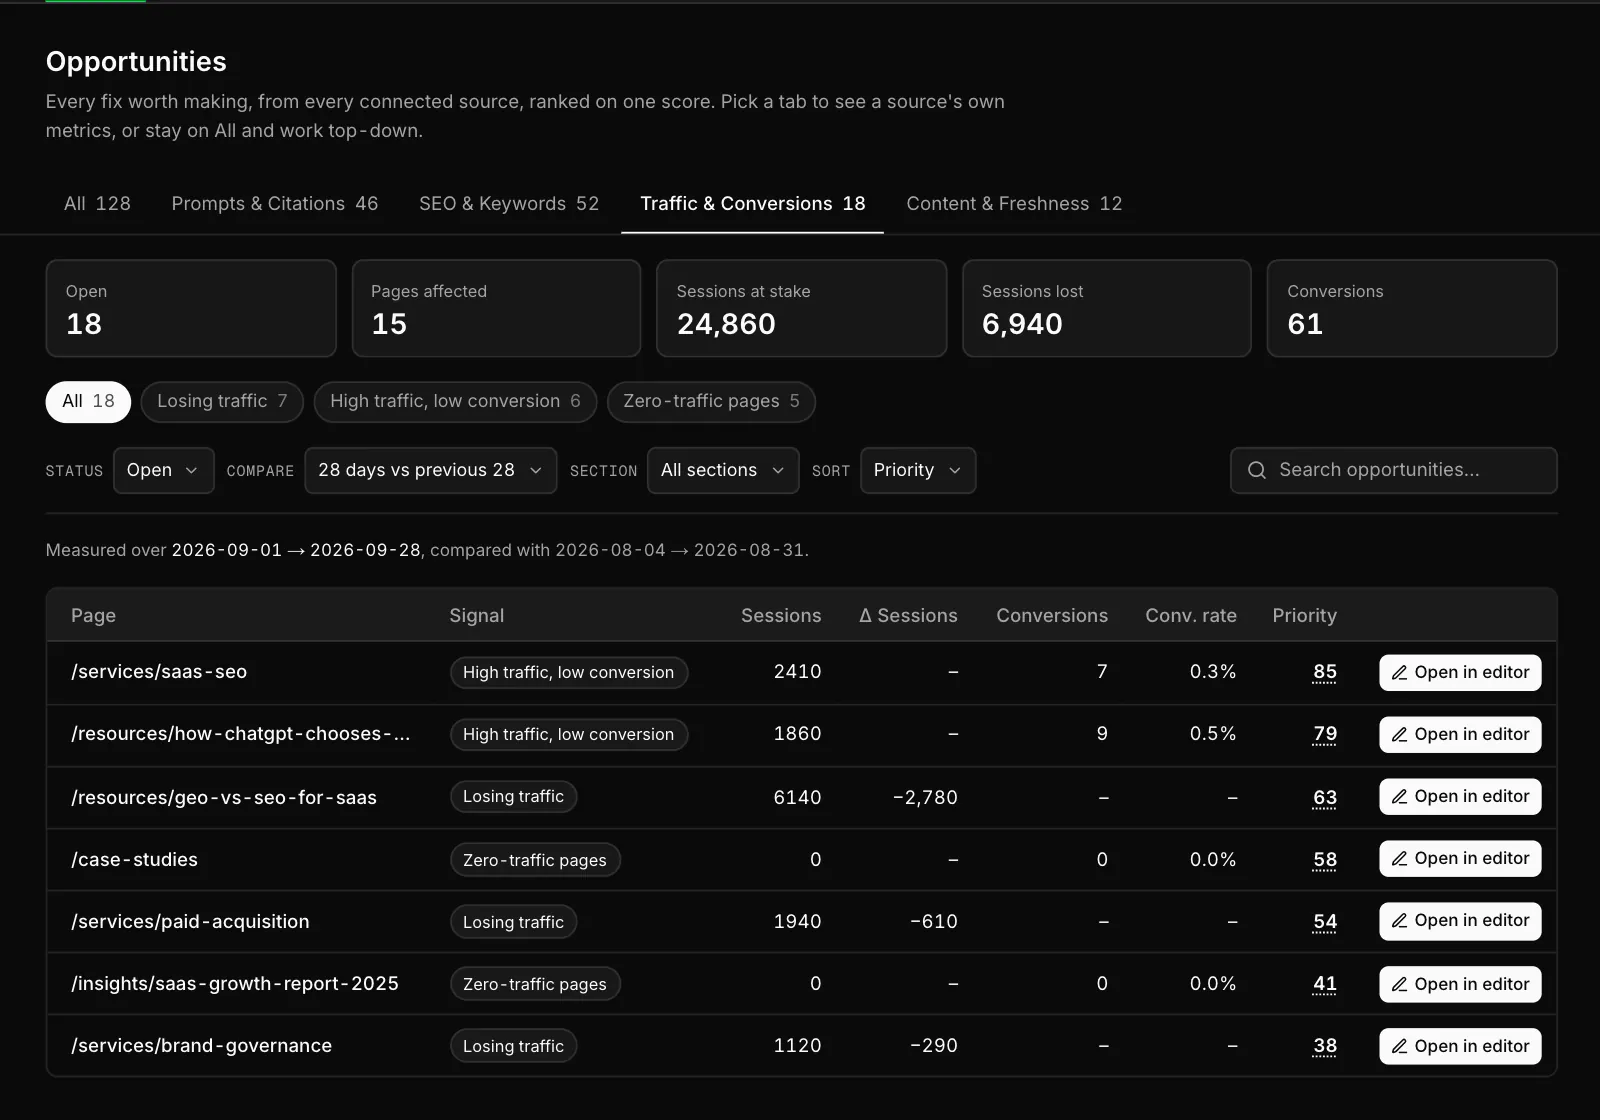Open /resources/geo-vs-seo-for-saas in editor
Screen dimensions: 1600x1120
click(1460, 797)
